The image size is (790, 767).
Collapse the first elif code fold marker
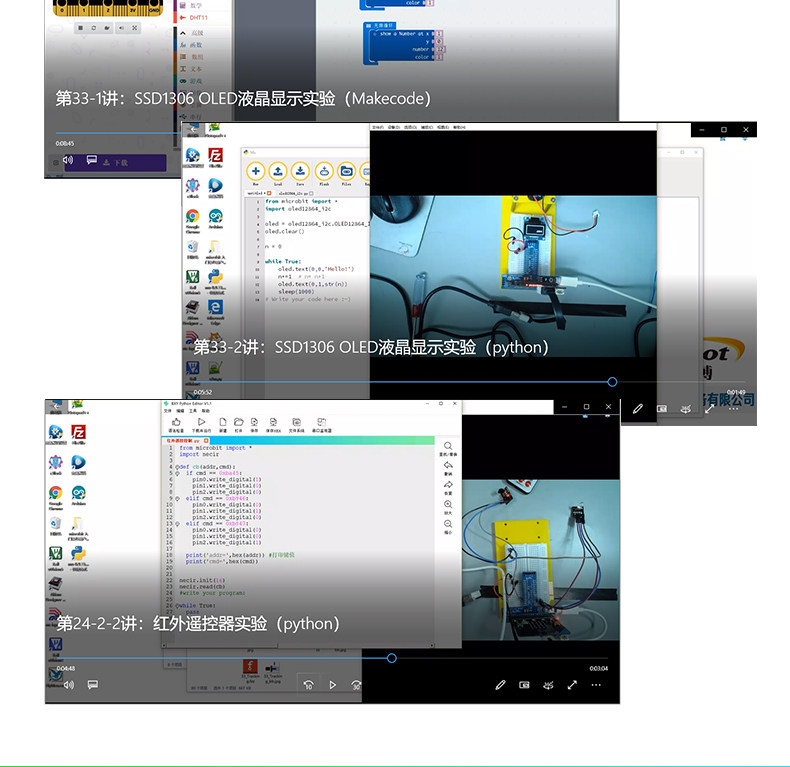[x=177, y=498]
